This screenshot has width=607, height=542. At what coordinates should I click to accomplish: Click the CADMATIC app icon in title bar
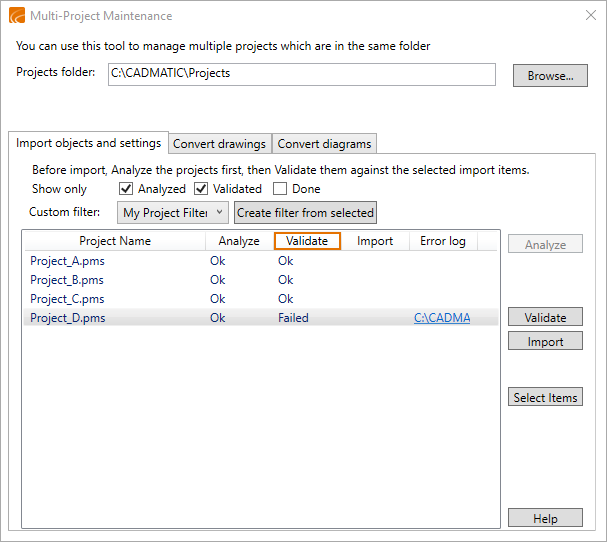click(x=16, y=16)
